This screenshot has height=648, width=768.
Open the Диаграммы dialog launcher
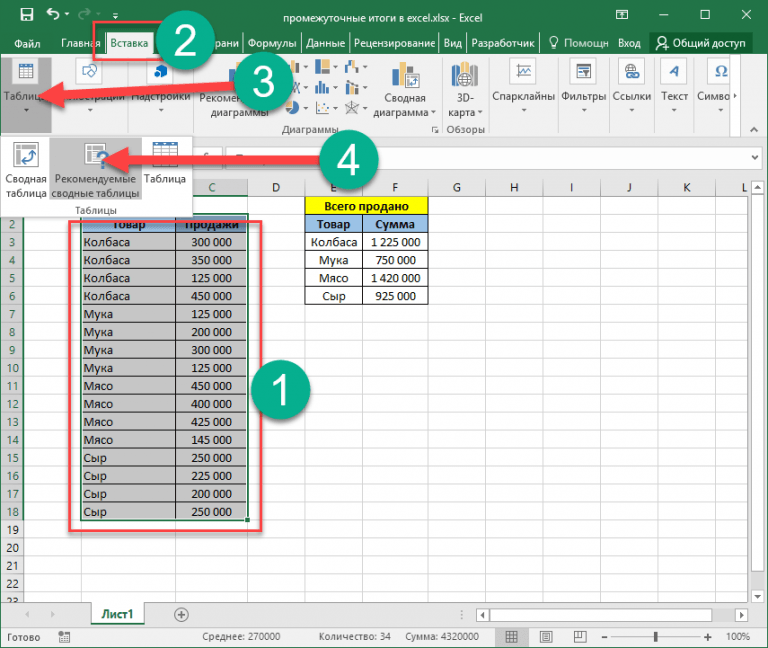(x=434, y=130)
